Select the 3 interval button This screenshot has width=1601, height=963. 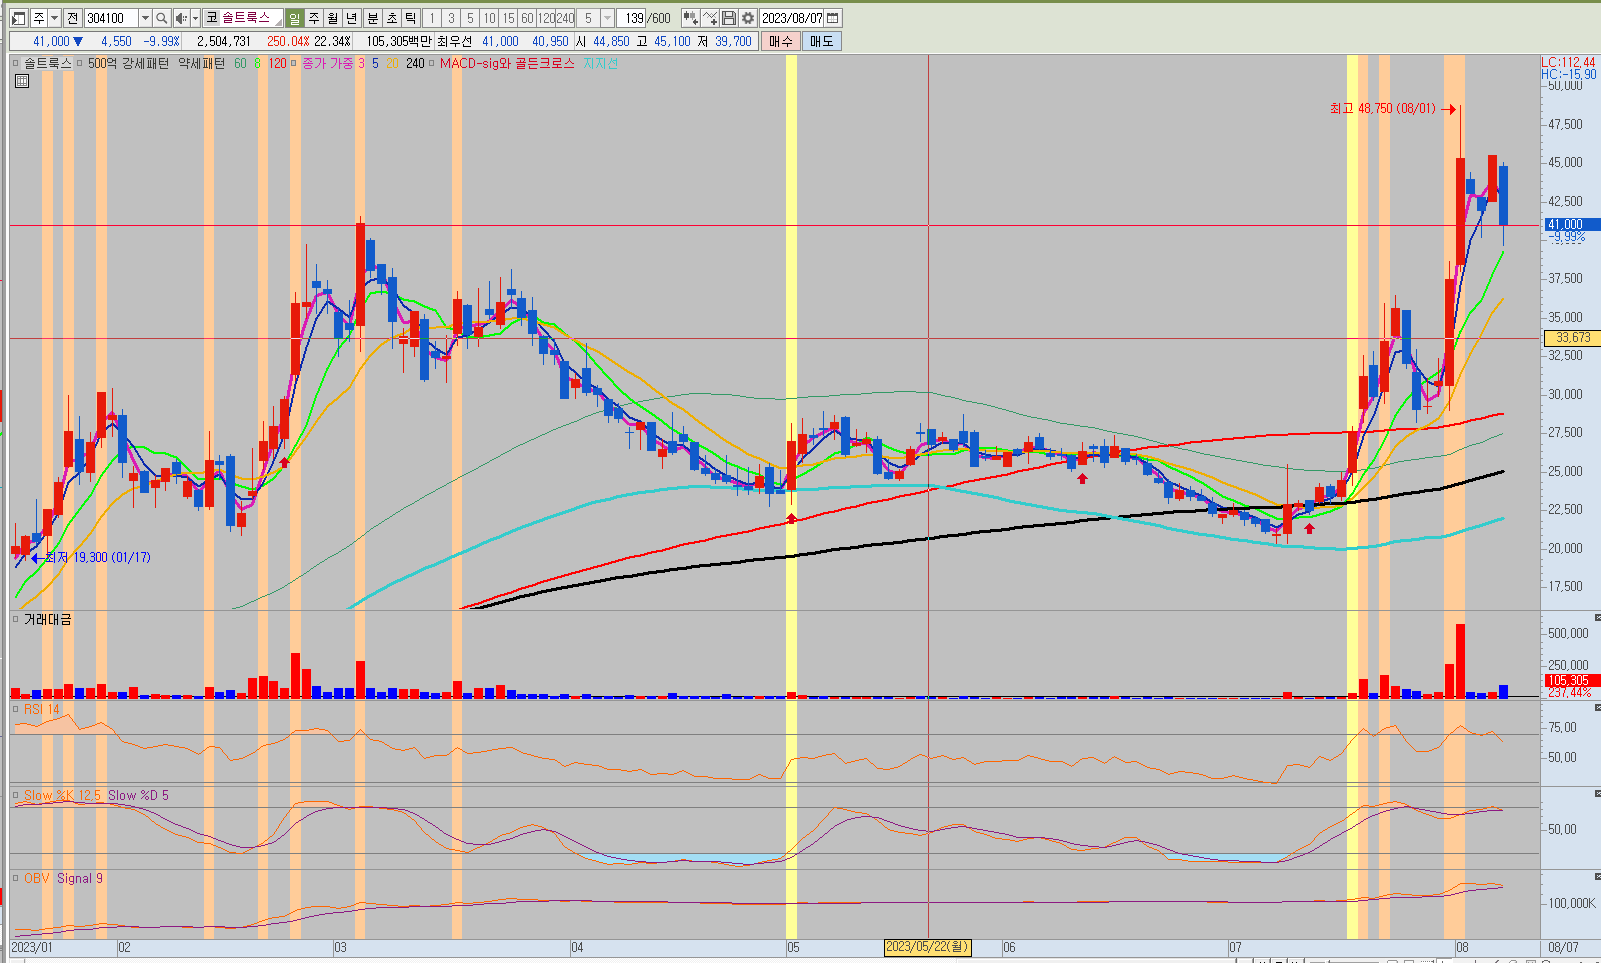(451, 18)
